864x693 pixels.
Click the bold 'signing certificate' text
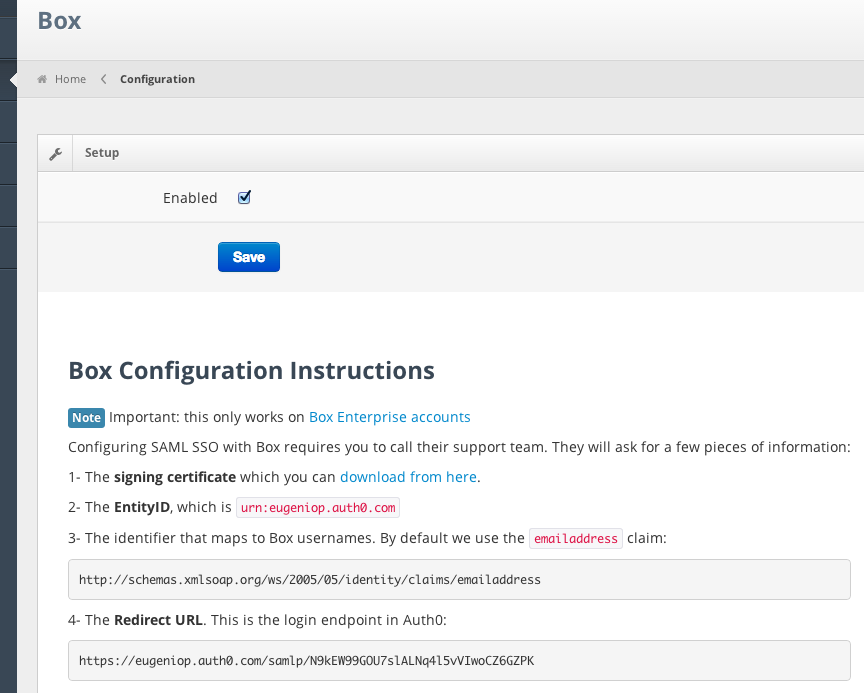175,477
